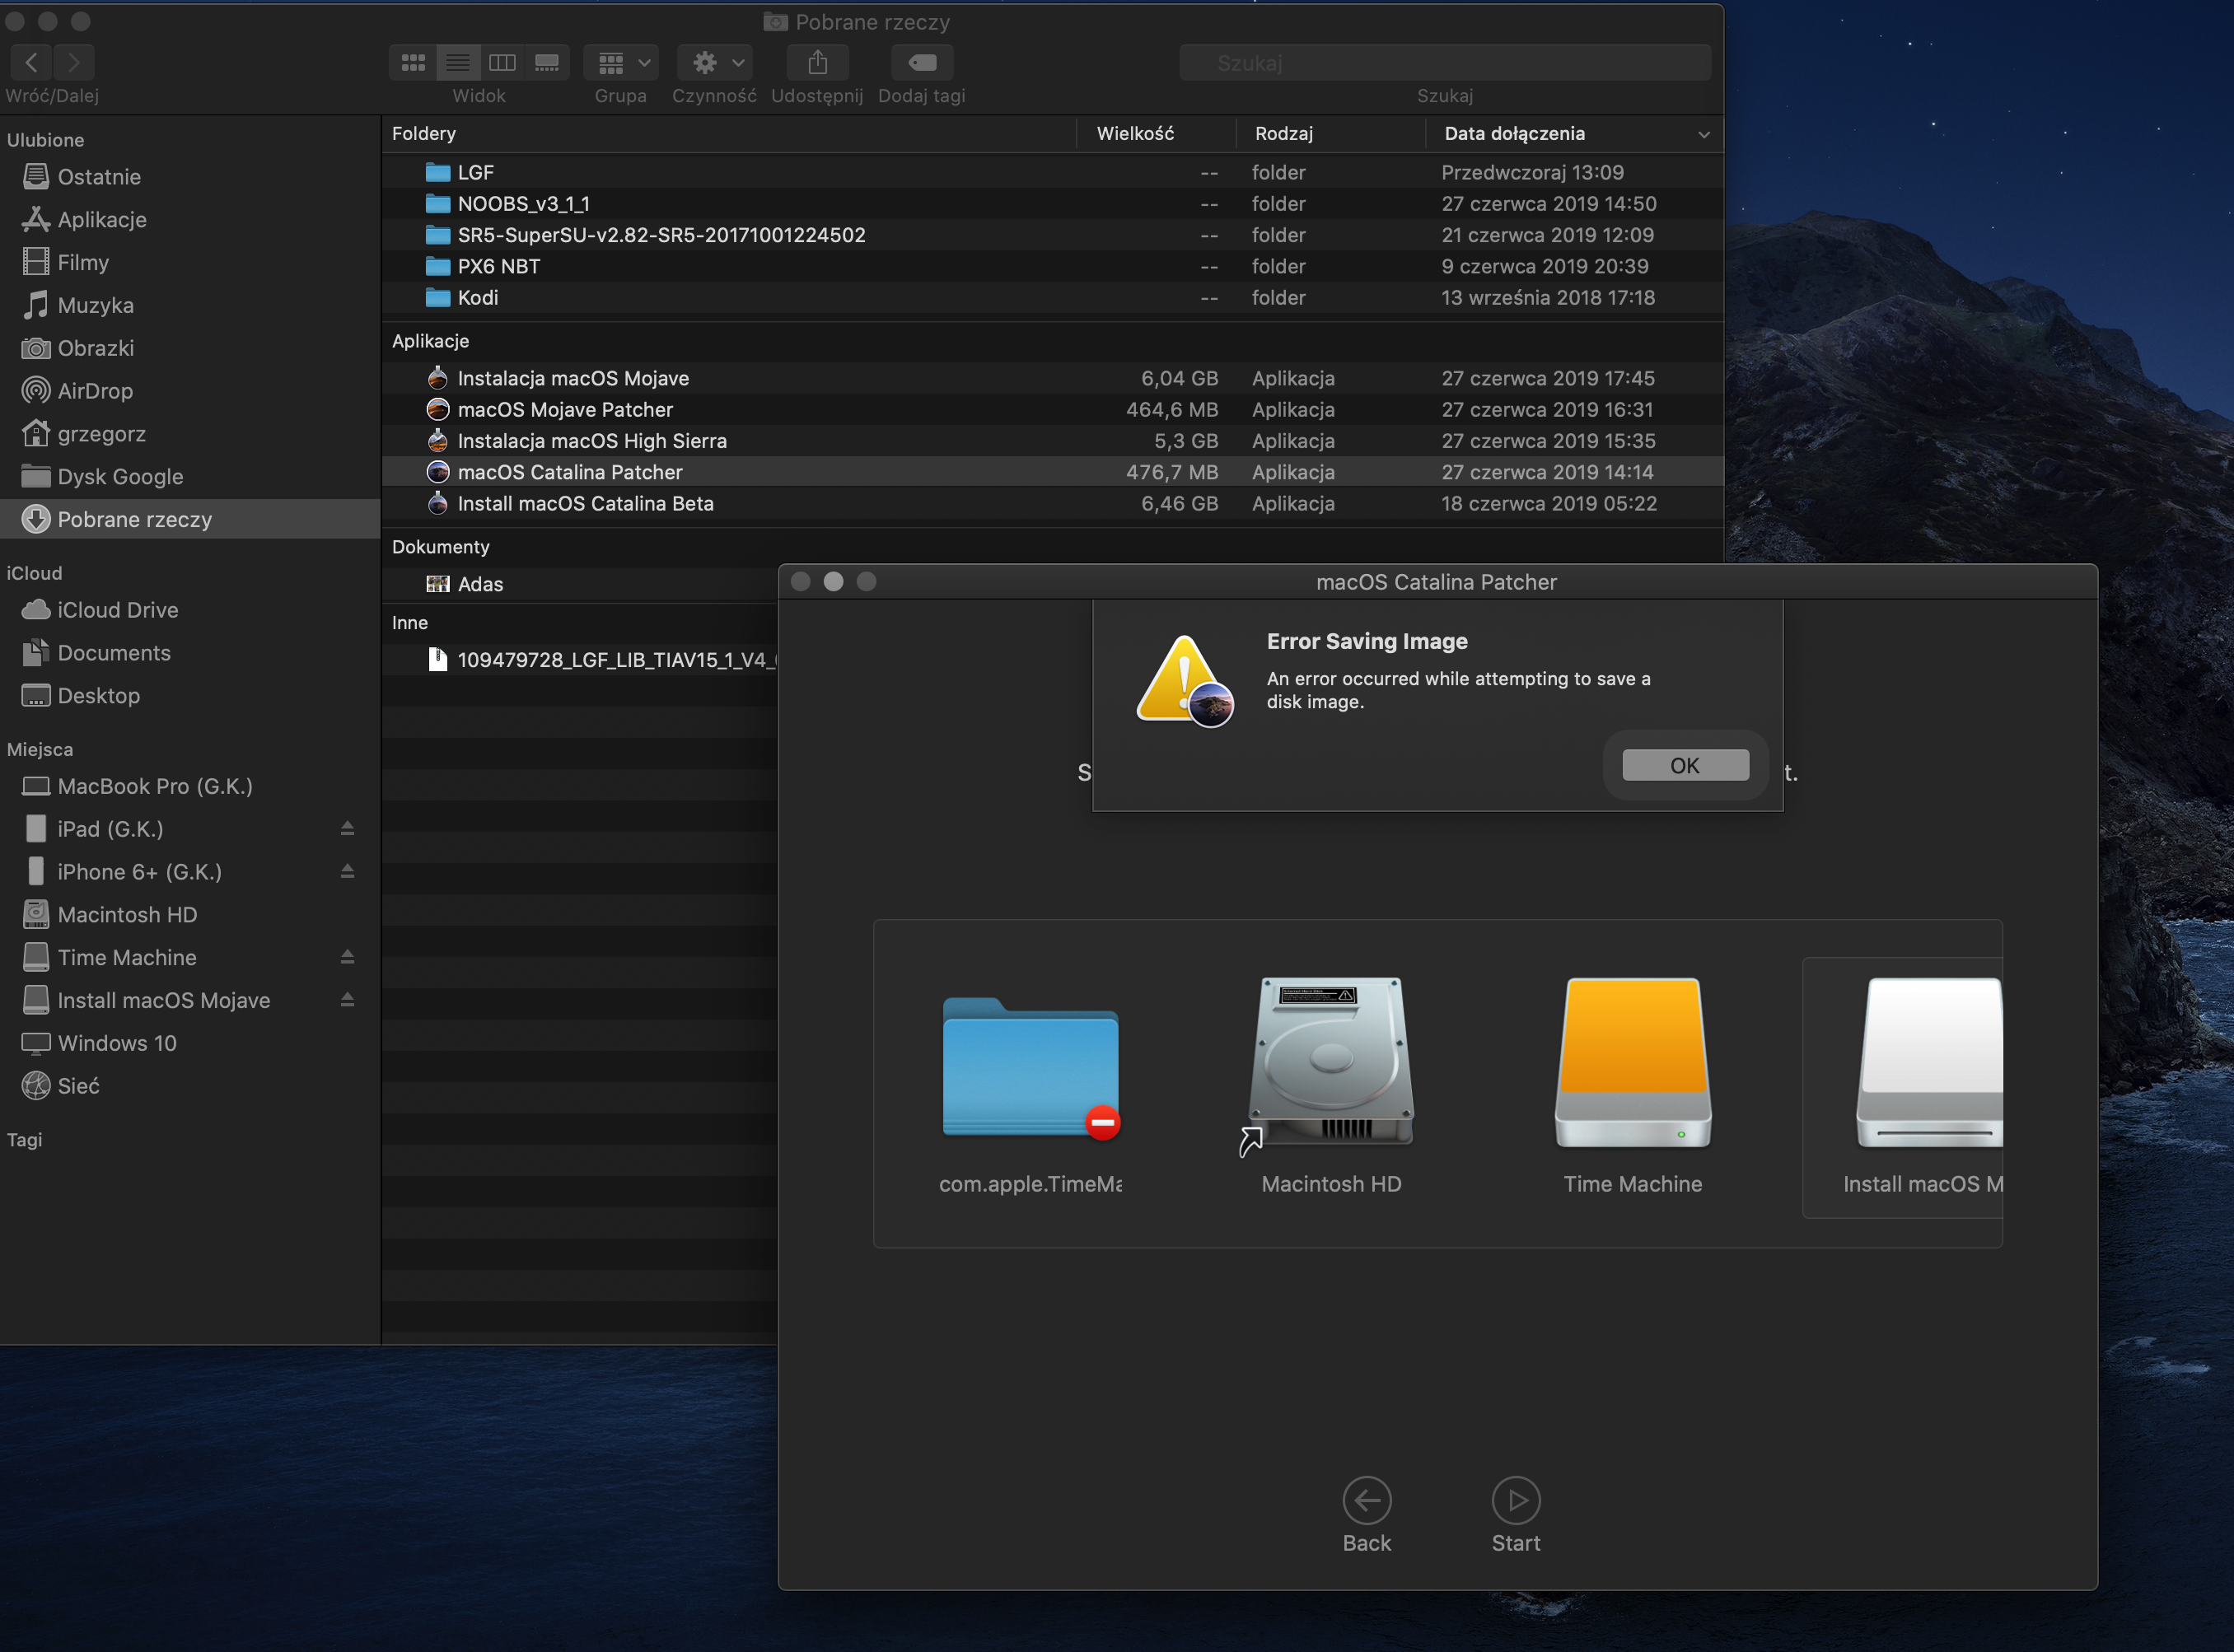This screenshot has height=1652, width=2234.
Task: Click OK in Error Saving Image dialog
Action: click(1684, 765)
